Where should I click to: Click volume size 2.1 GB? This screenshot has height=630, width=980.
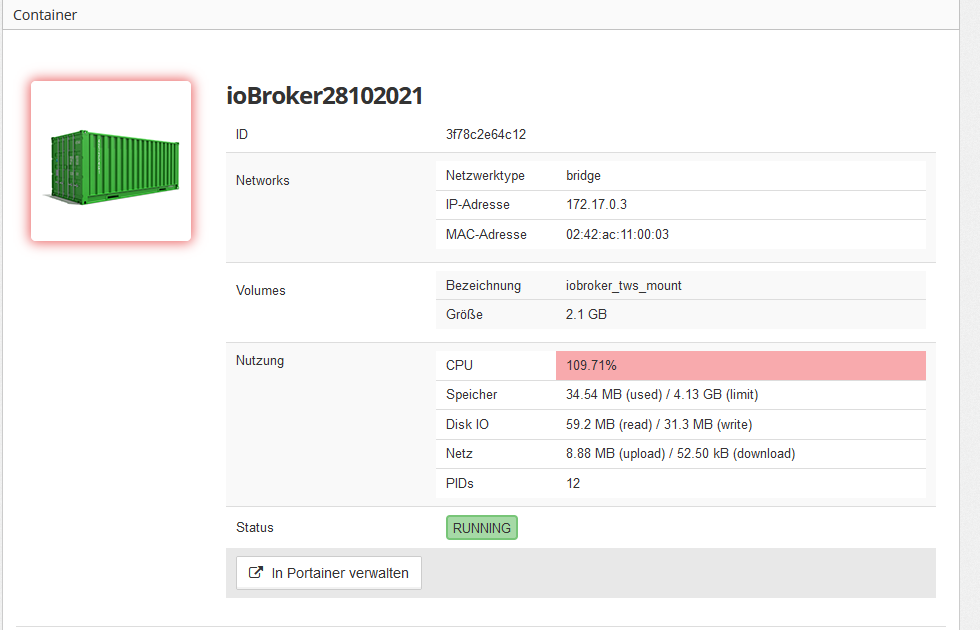[586, 314]
